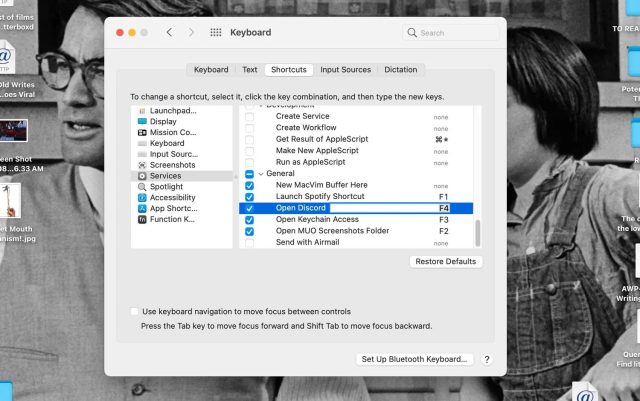Select the Function Keys fn icon
This screenshot has width=640, height=401.
[x=142, y=219]
